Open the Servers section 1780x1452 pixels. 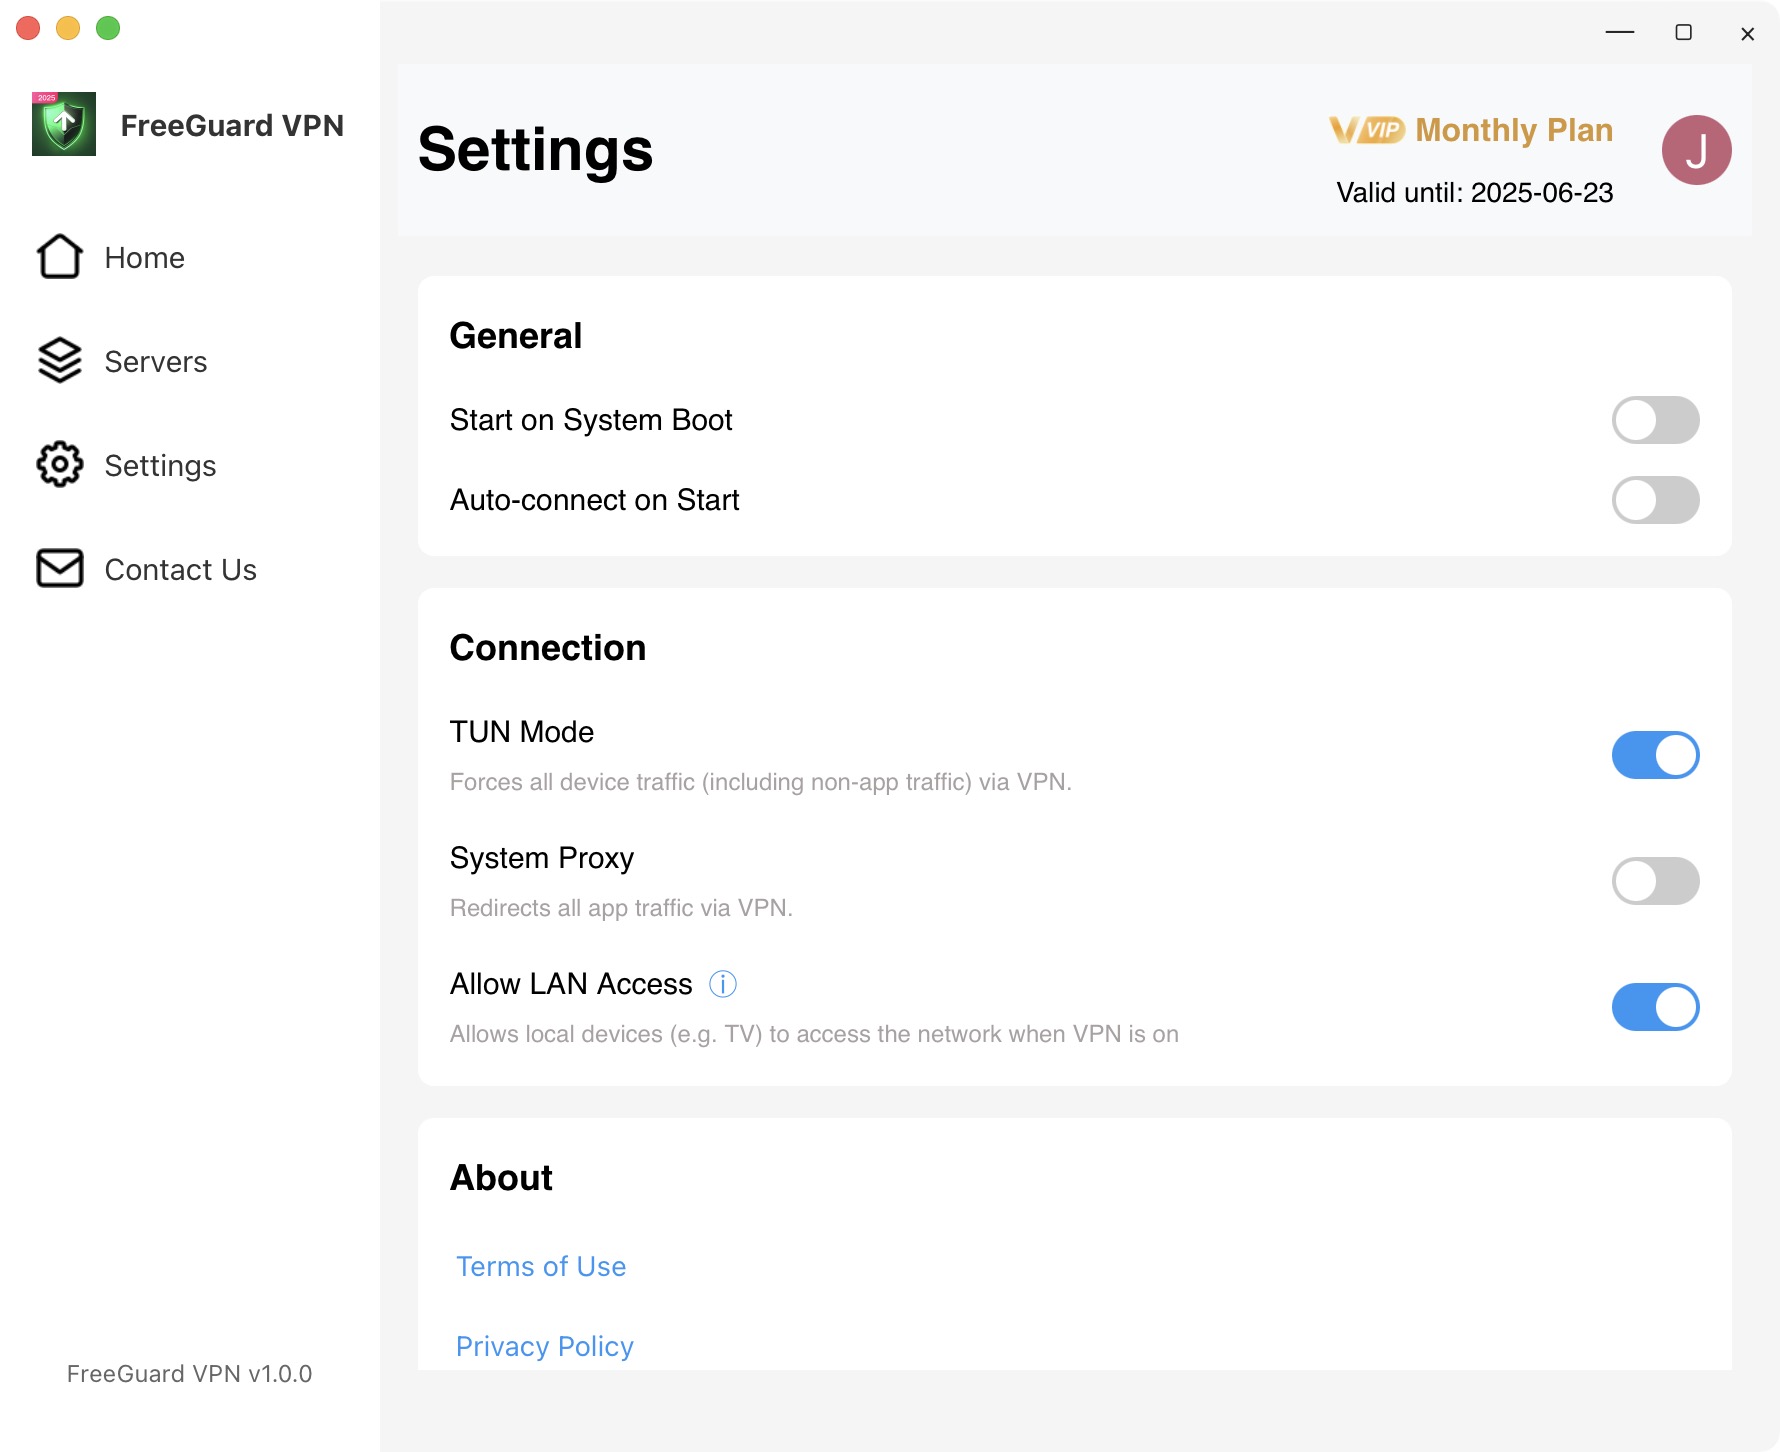coord(156,361)
